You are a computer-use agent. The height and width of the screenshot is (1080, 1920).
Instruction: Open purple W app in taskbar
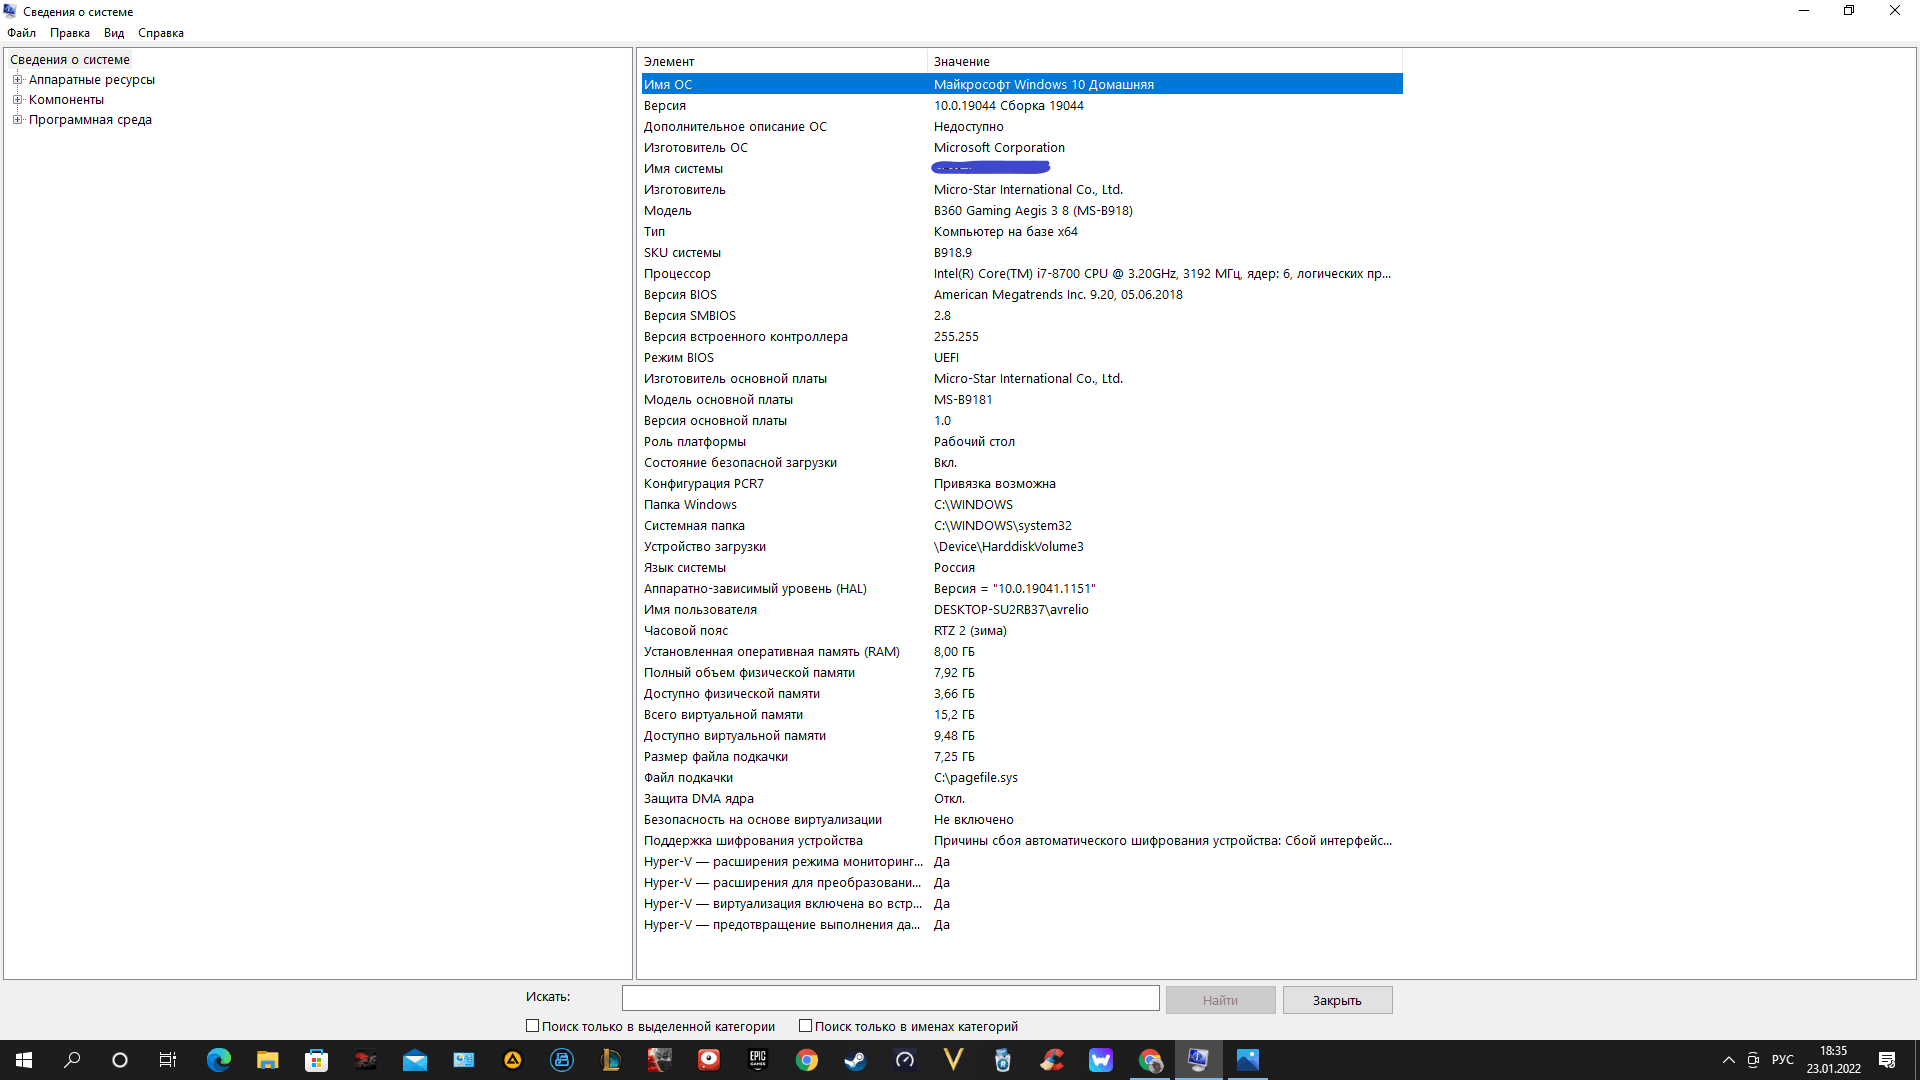tap(1100, 1060)
